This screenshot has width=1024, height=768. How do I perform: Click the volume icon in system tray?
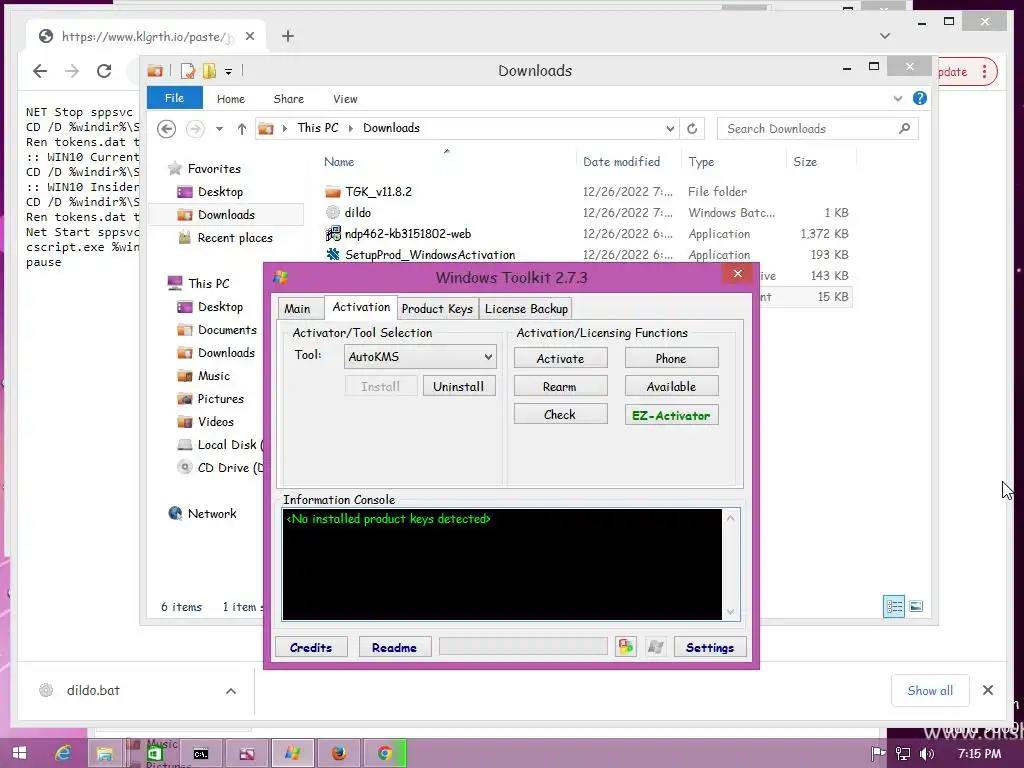[x=927, y=754]
